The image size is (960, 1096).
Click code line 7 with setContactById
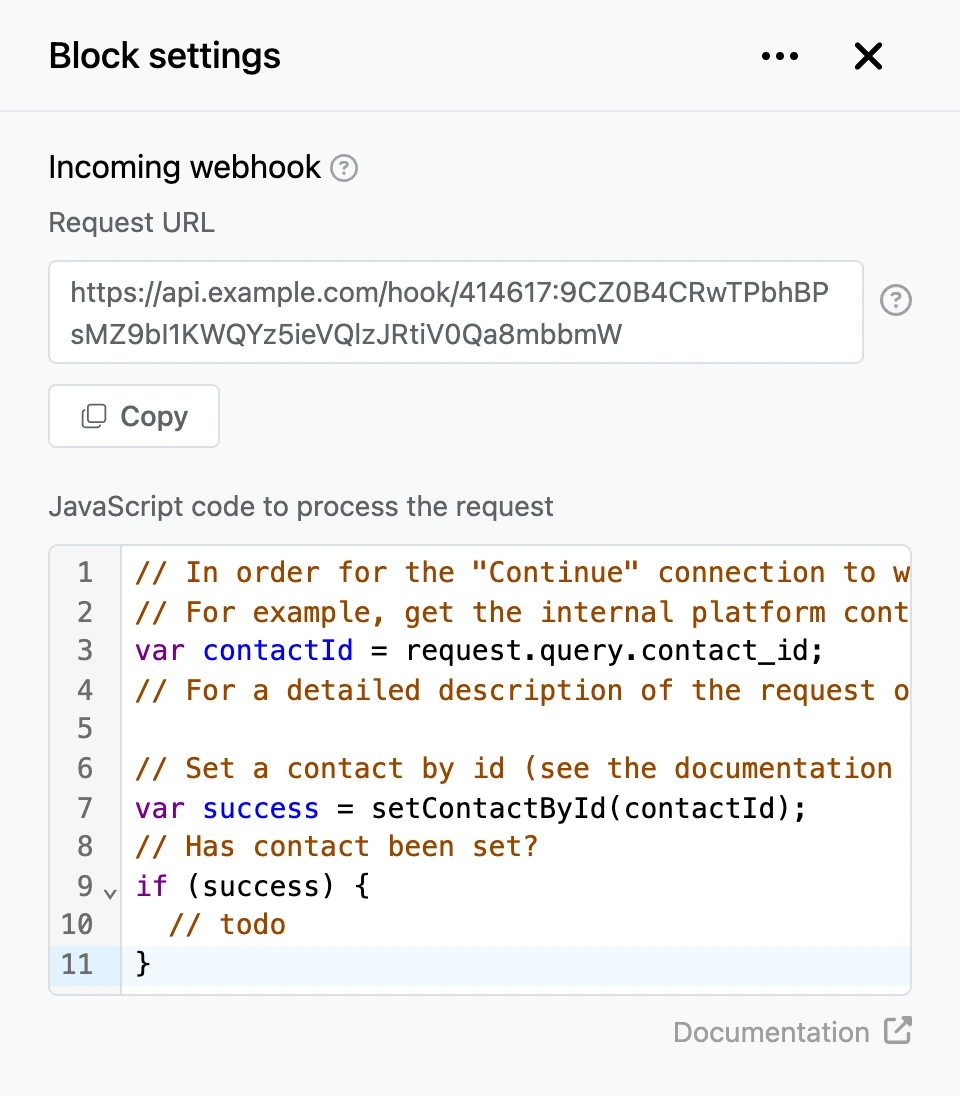click(471, 809)
